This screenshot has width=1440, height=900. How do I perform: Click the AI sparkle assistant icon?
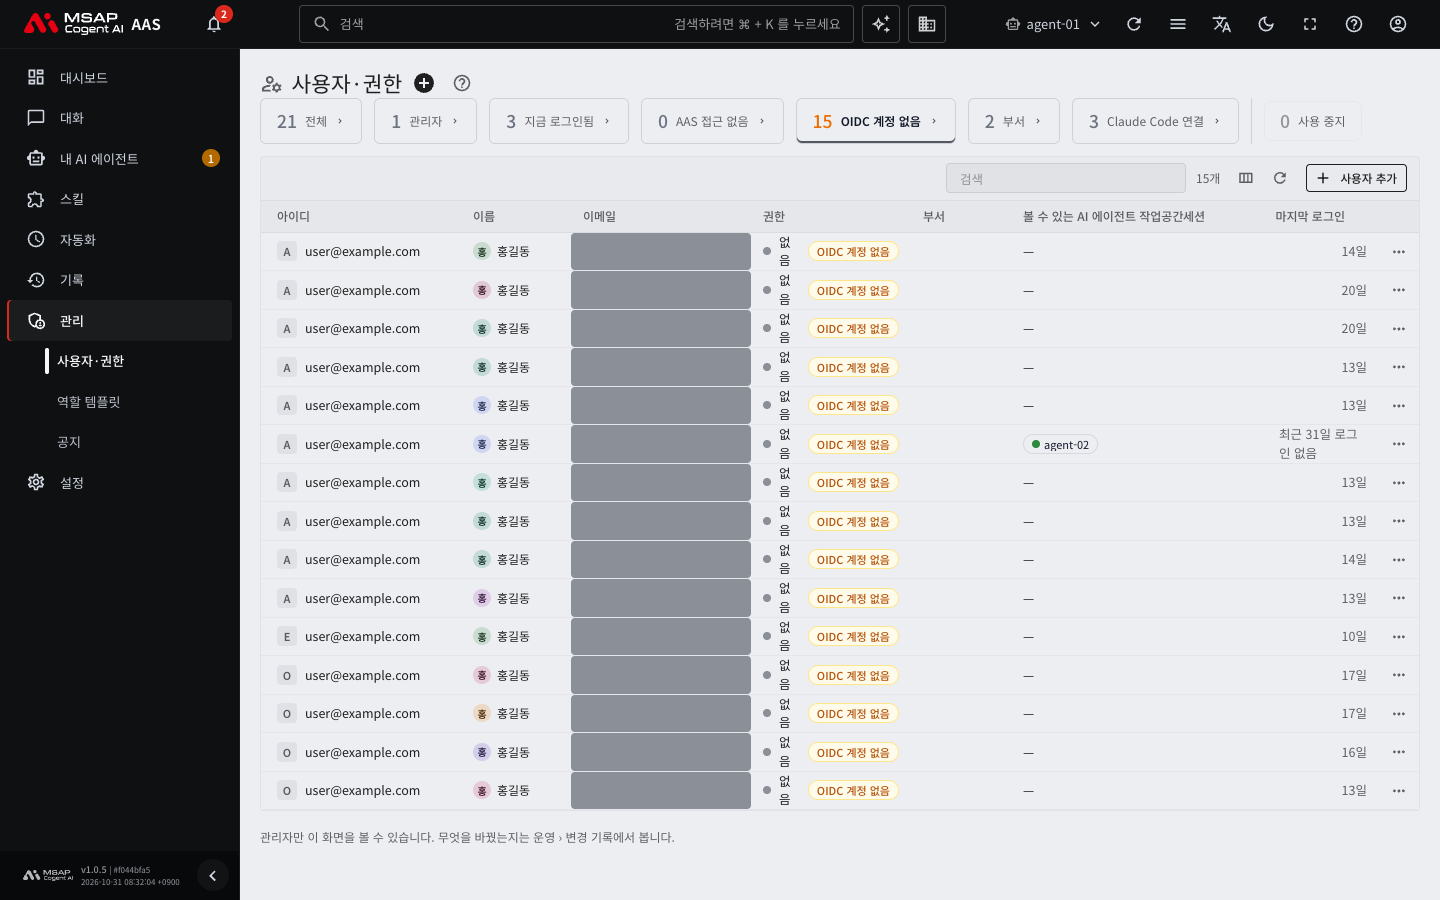[x=881, y=24]
